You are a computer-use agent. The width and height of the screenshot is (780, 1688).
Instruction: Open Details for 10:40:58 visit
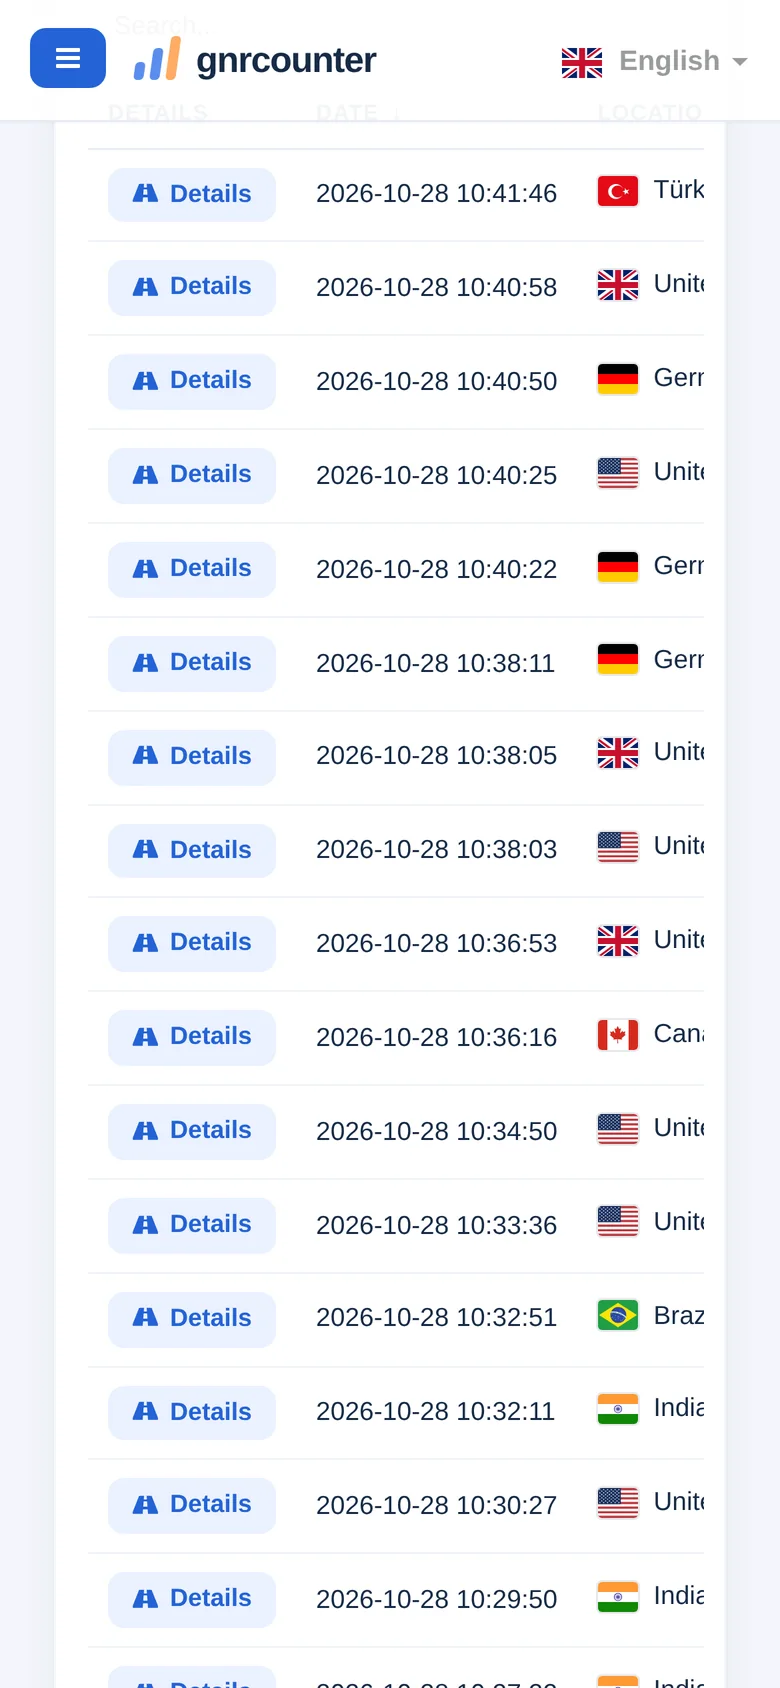(x=192, y=287)
